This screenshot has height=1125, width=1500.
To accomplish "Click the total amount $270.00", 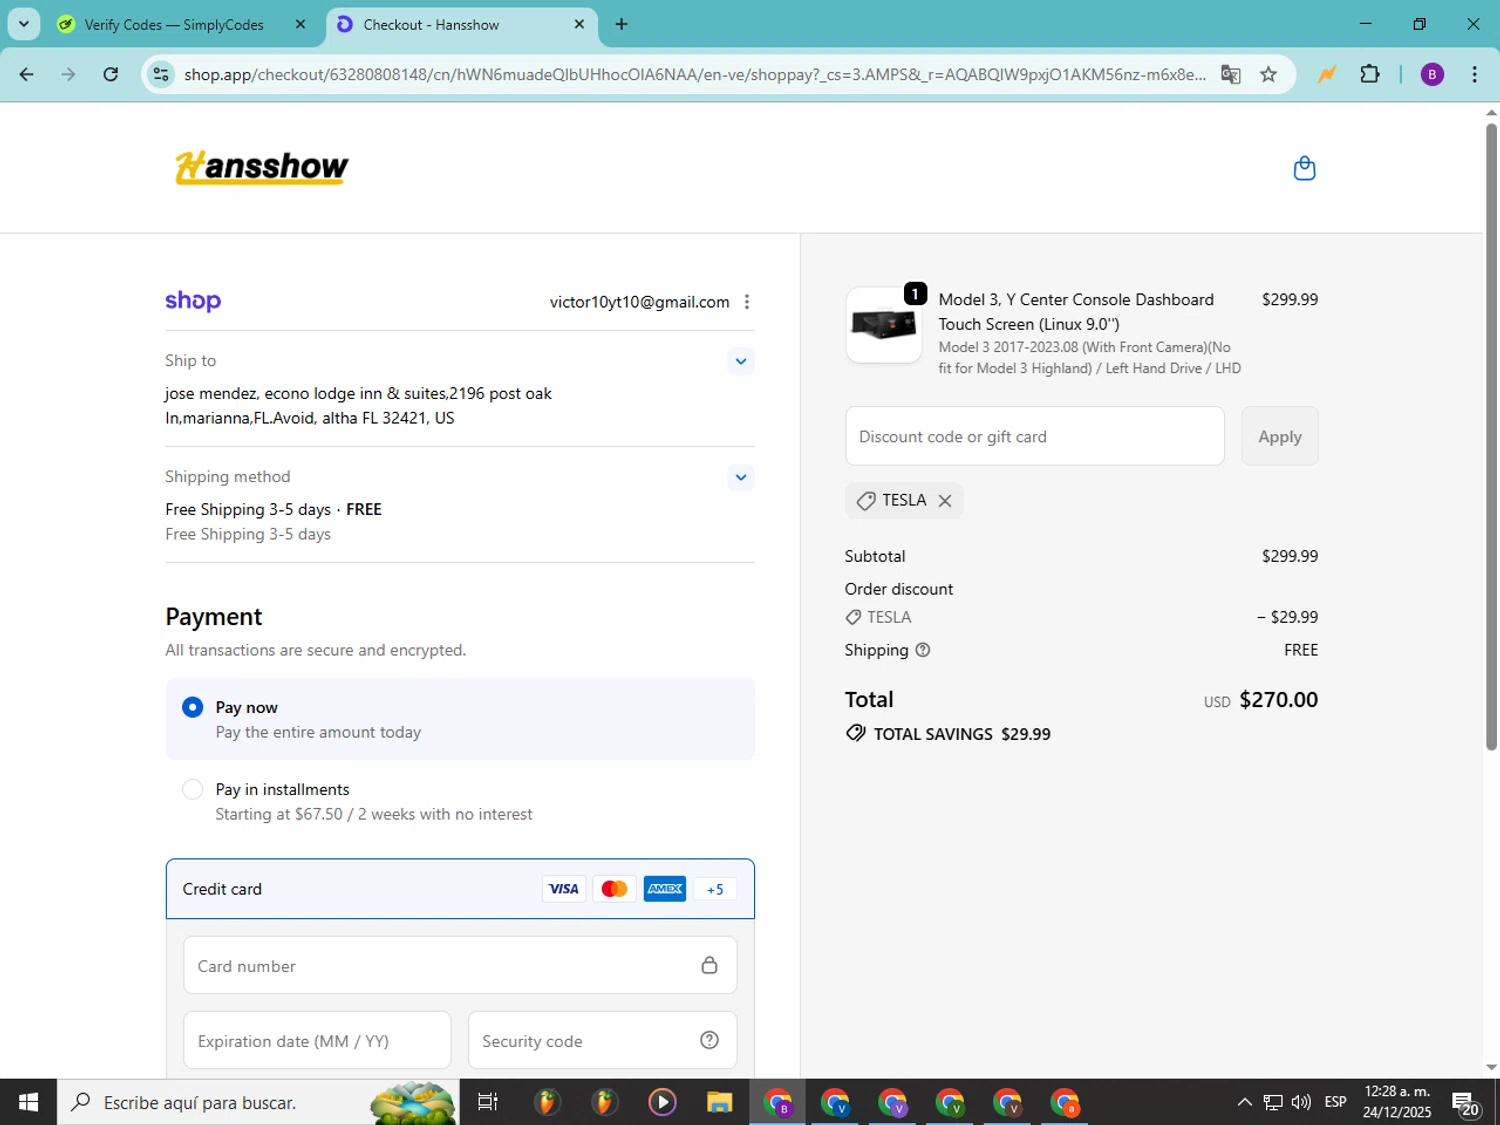I will click(x=1278, y=700).
